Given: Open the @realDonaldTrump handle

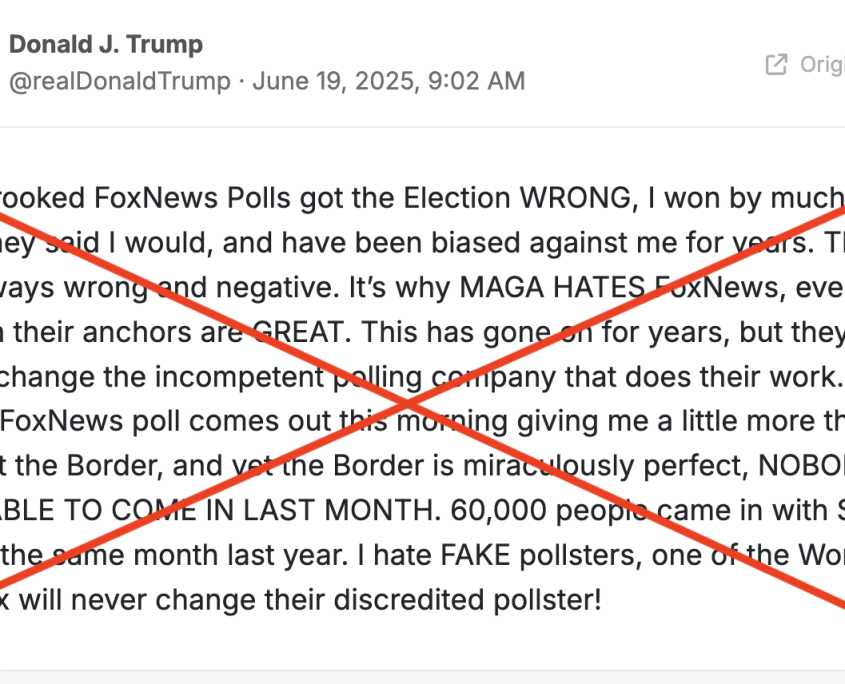Looking at the screenshot, I should point(120,81).
